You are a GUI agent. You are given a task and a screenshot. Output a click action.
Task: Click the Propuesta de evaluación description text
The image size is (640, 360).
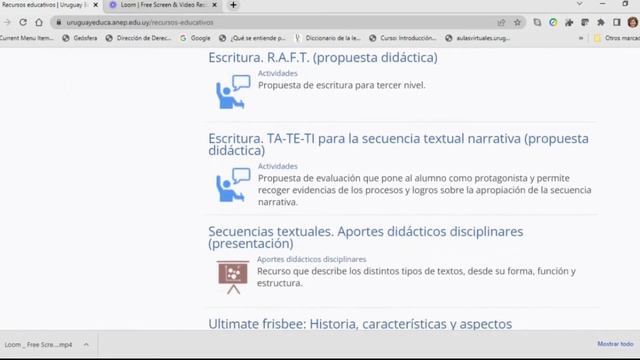(x=424, y=190)
